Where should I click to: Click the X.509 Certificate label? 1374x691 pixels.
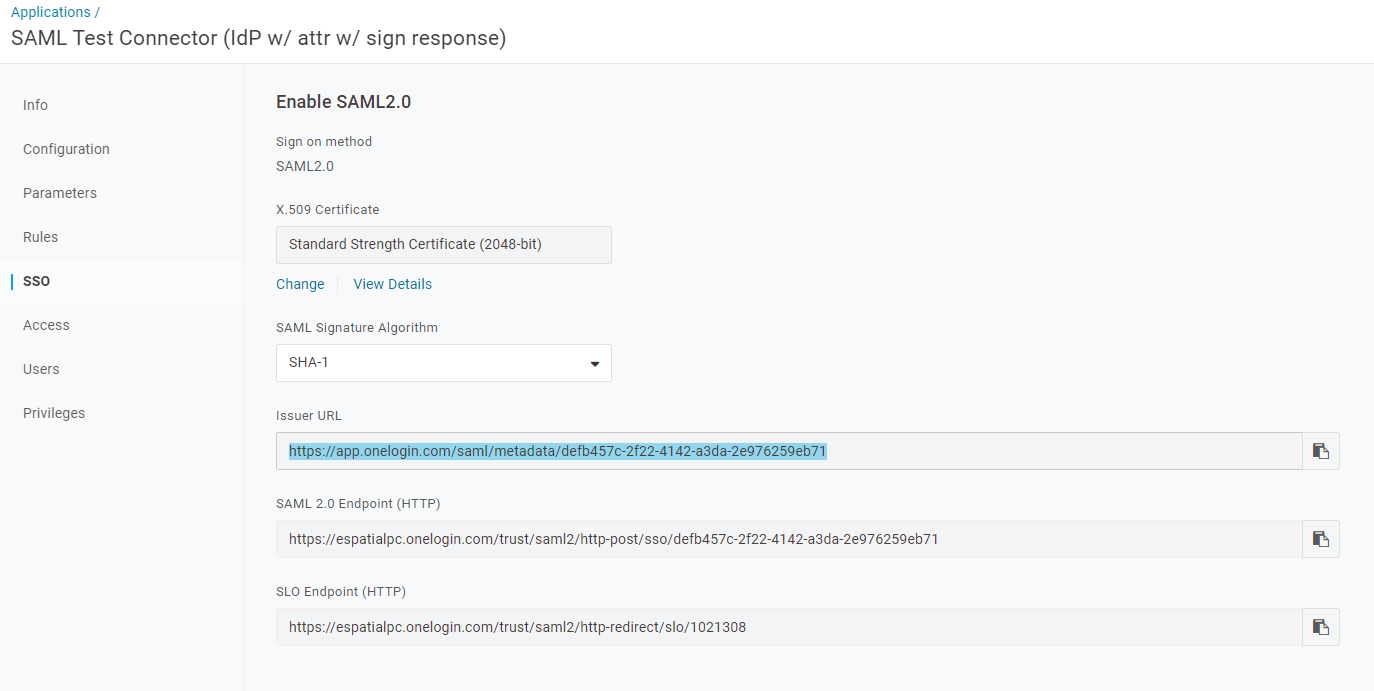pos(328,210)
